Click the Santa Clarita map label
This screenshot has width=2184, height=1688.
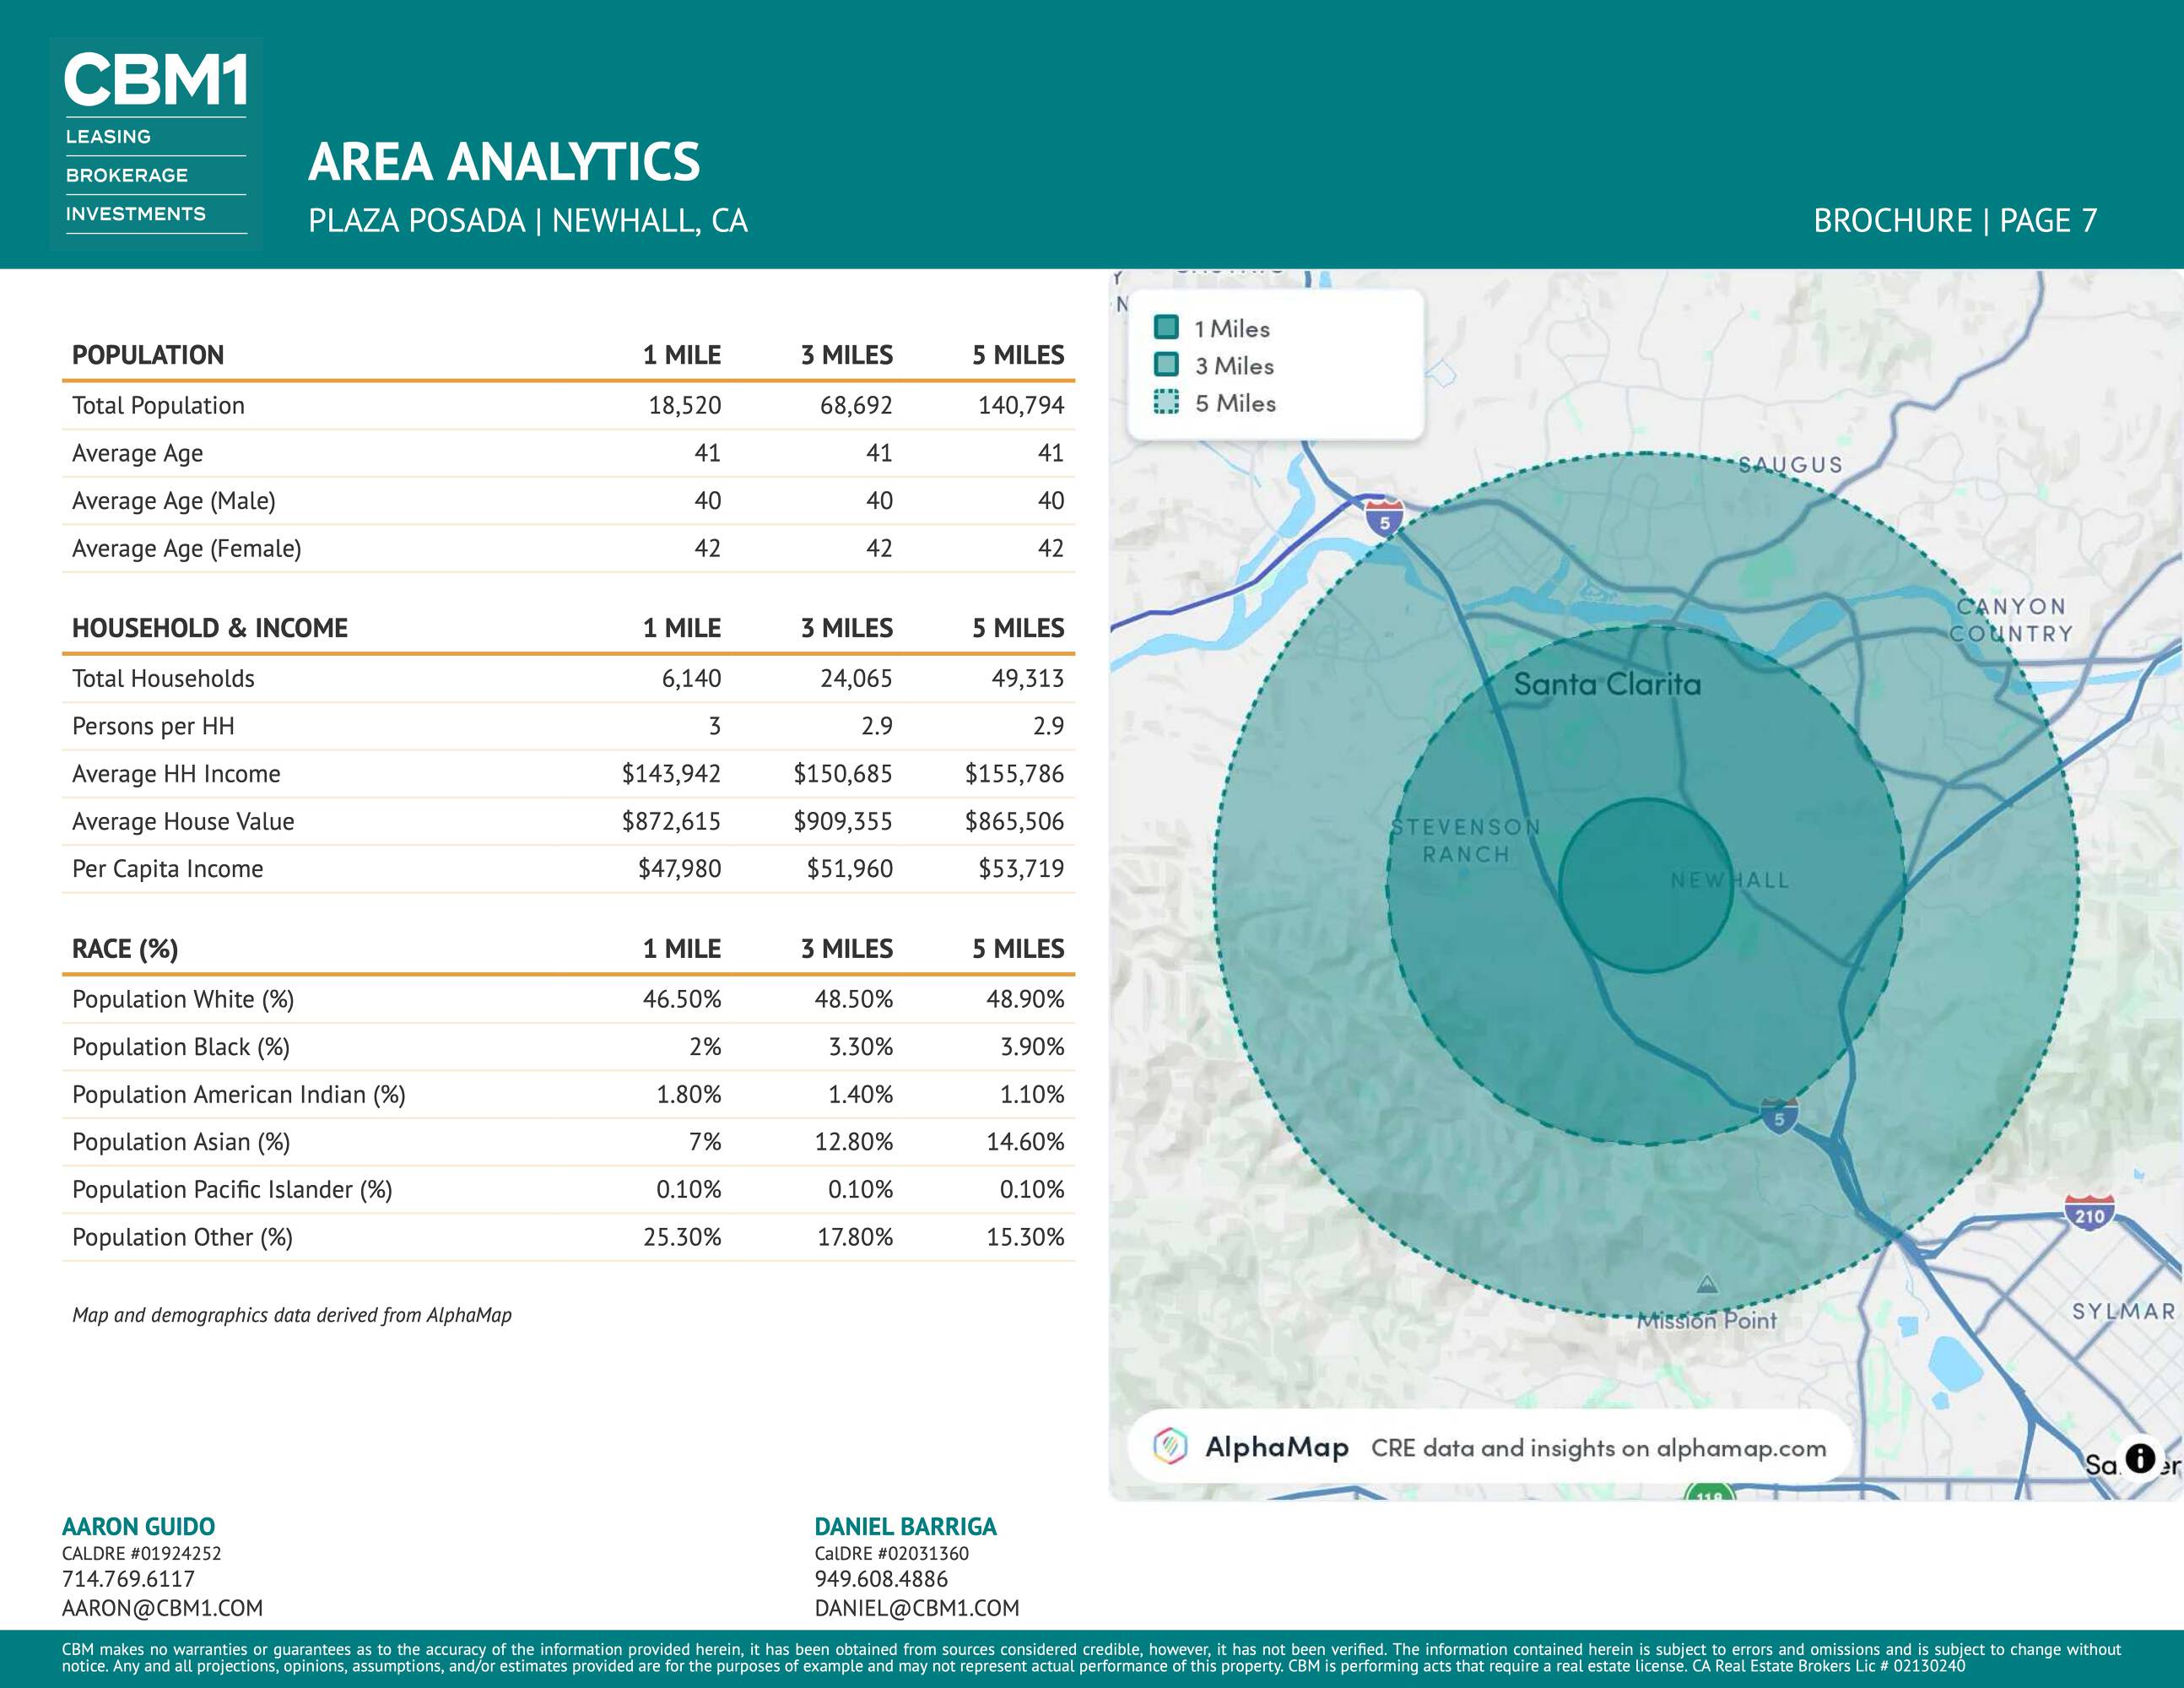click(1606, 685)
